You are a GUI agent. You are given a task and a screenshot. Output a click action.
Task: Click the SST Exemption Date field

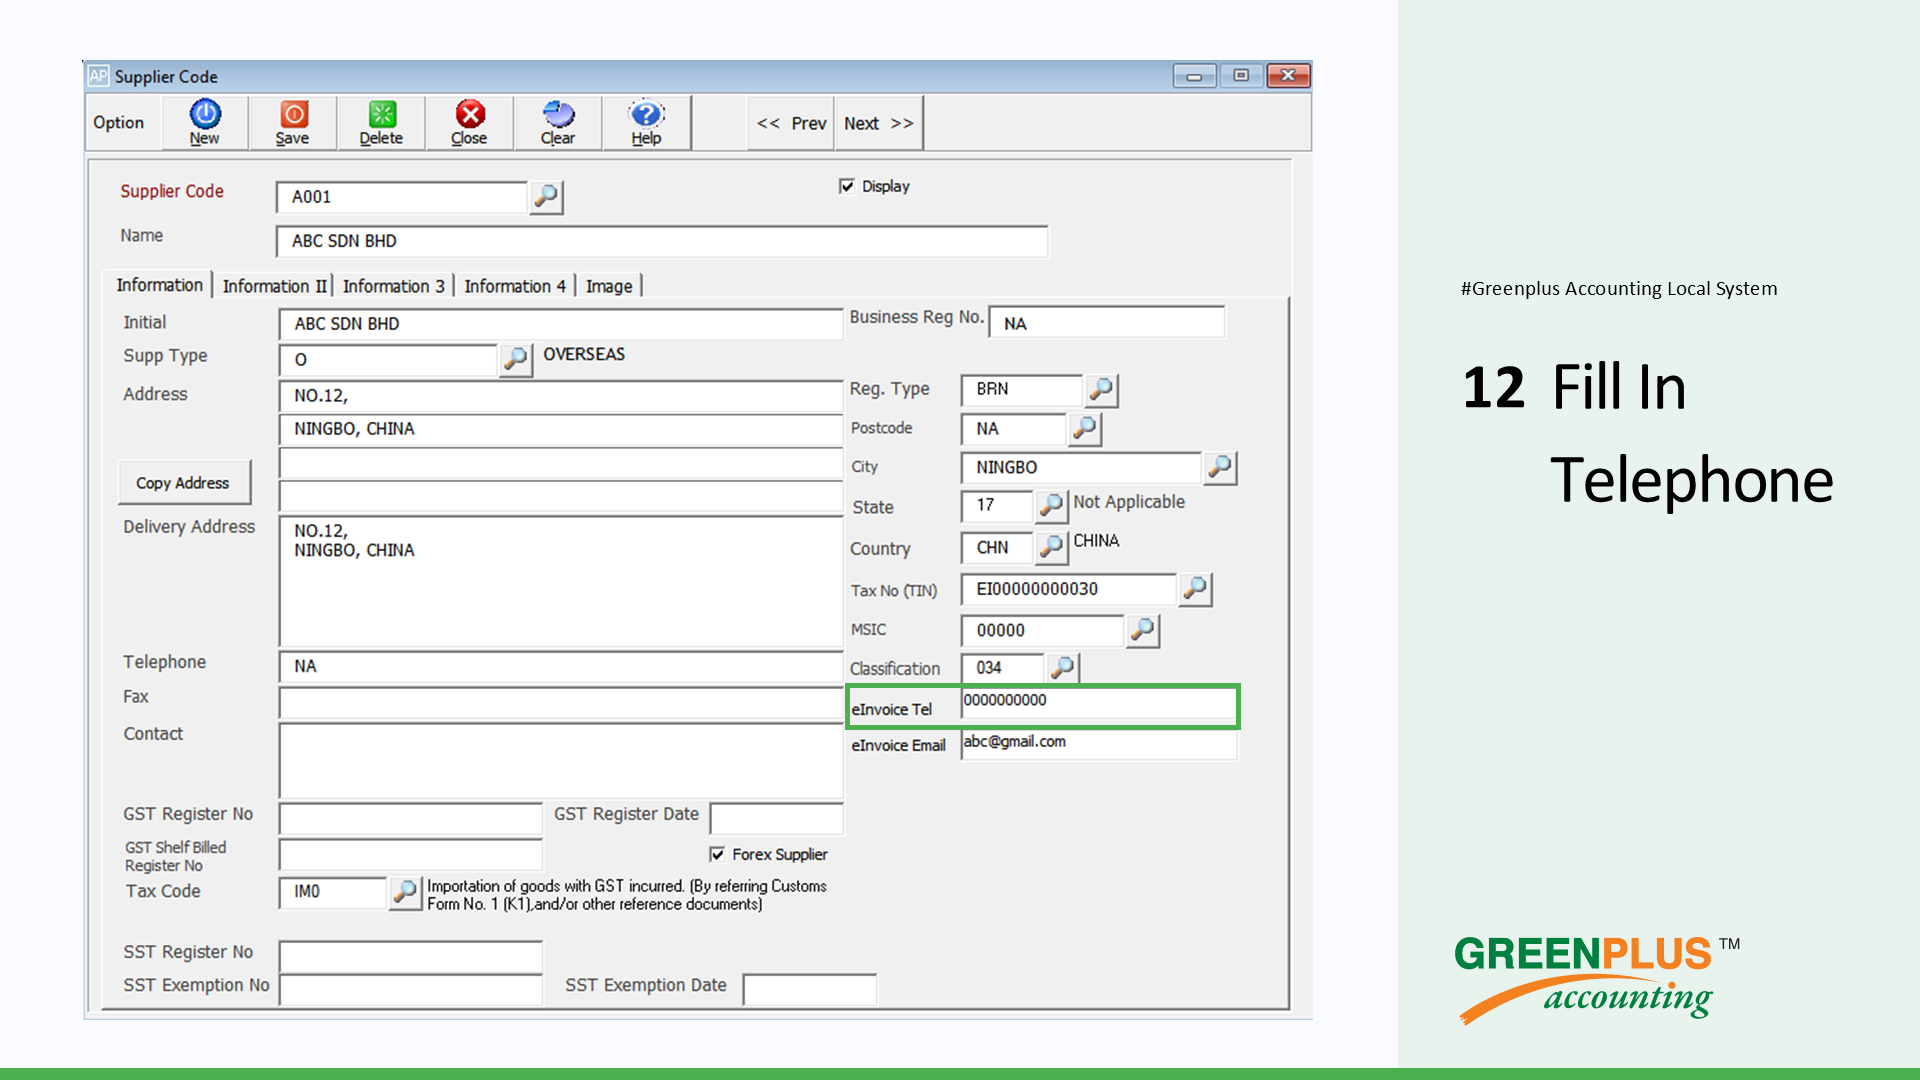(810, 989)
